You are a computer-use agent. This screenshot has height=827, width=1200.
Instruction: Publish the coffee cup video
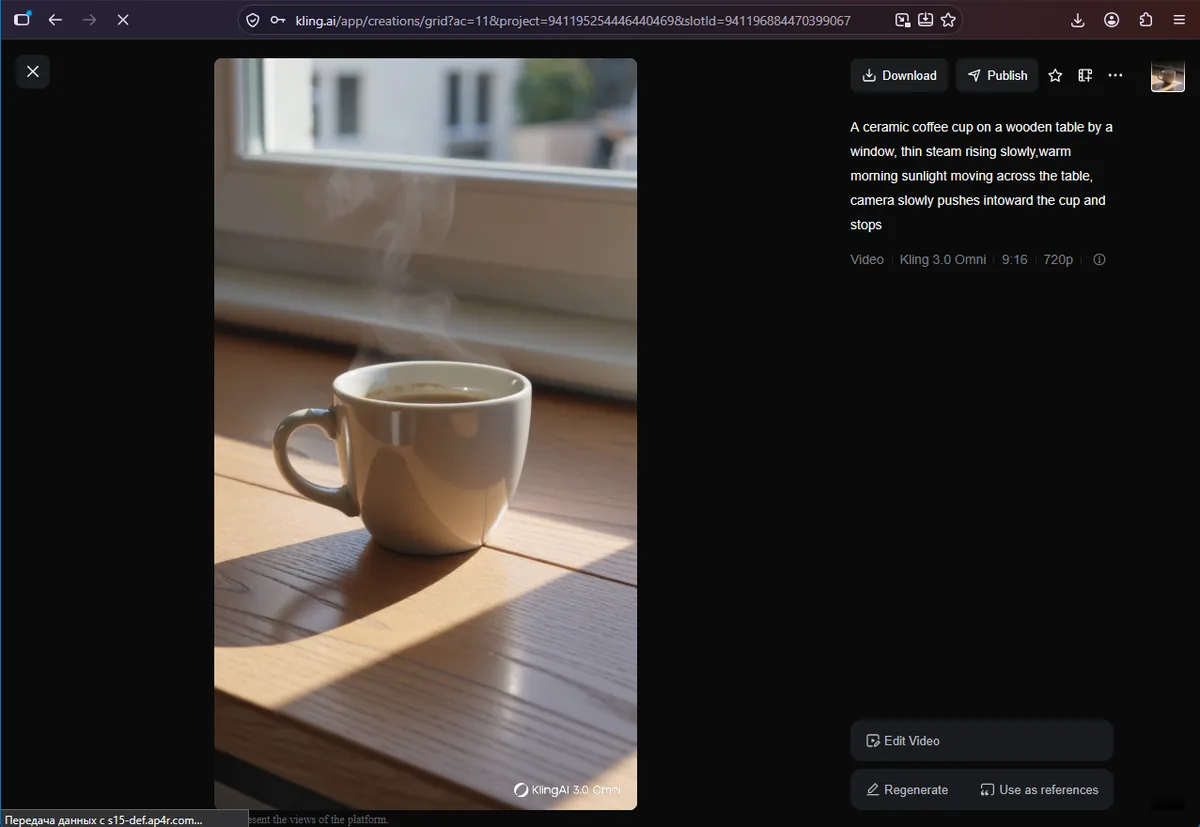(997, 76)
